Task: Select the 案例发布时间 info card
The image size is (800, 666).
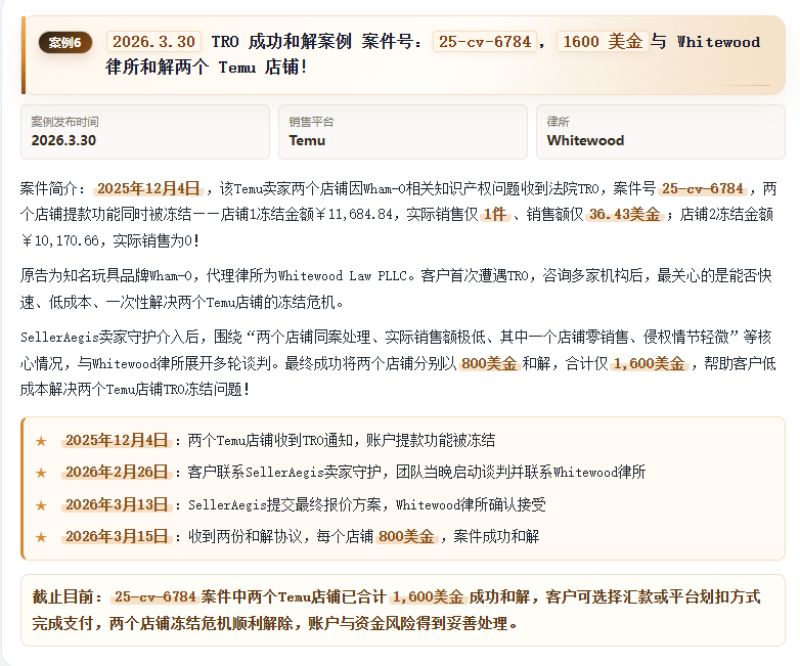Action: click(x=145, y=132)
